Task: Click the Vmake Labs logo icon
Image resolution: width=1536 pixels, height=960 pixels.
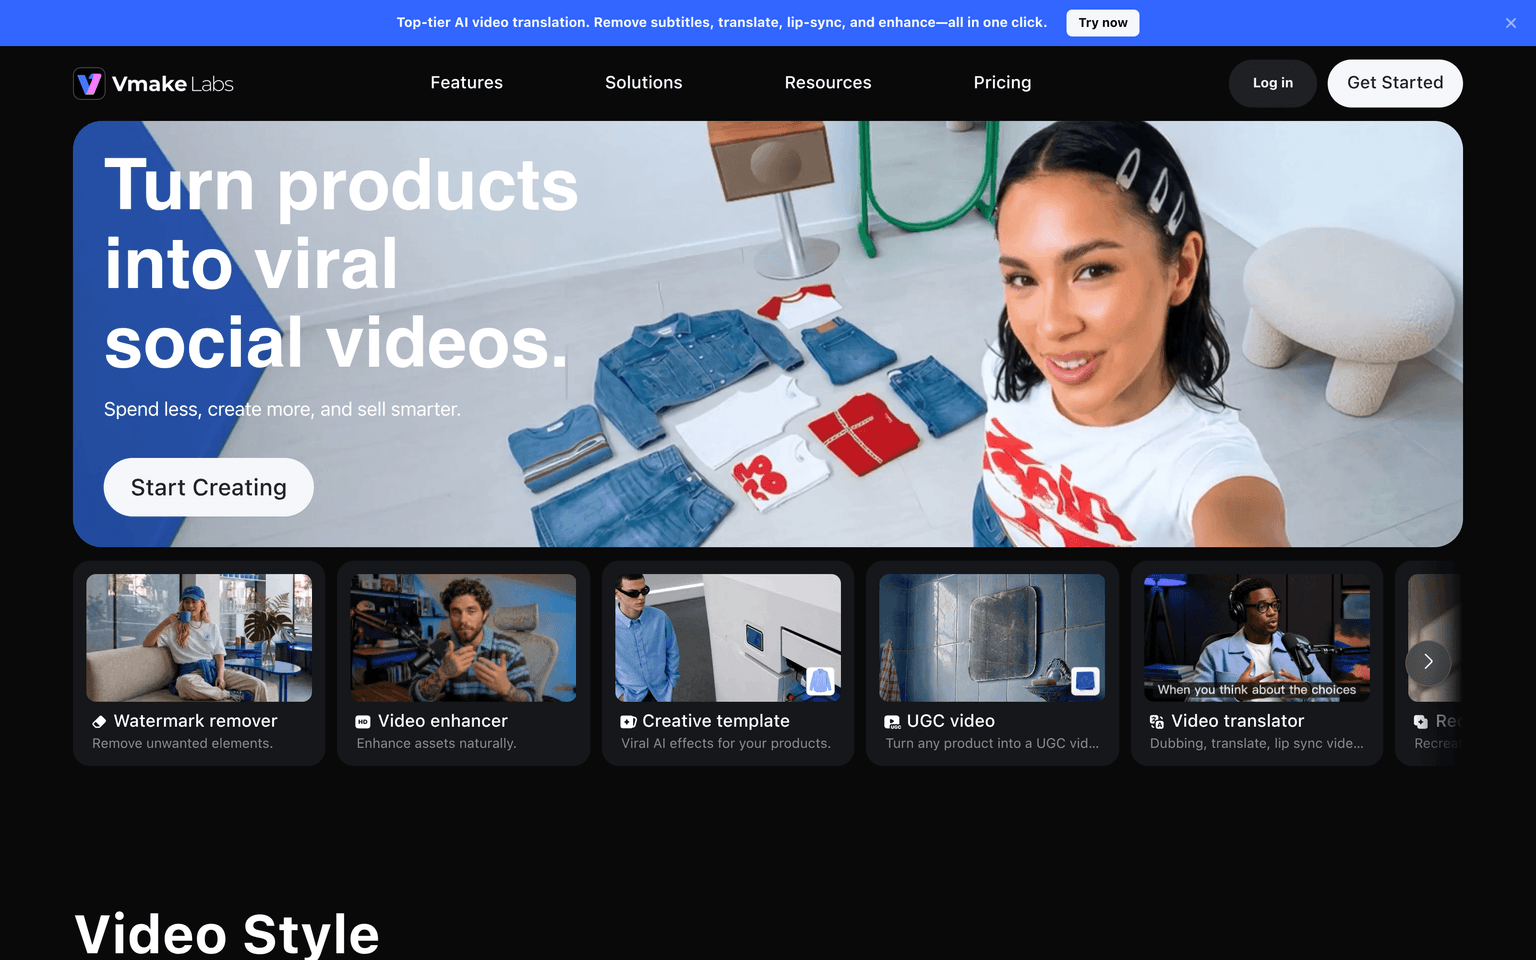Action: coord(89,83)
